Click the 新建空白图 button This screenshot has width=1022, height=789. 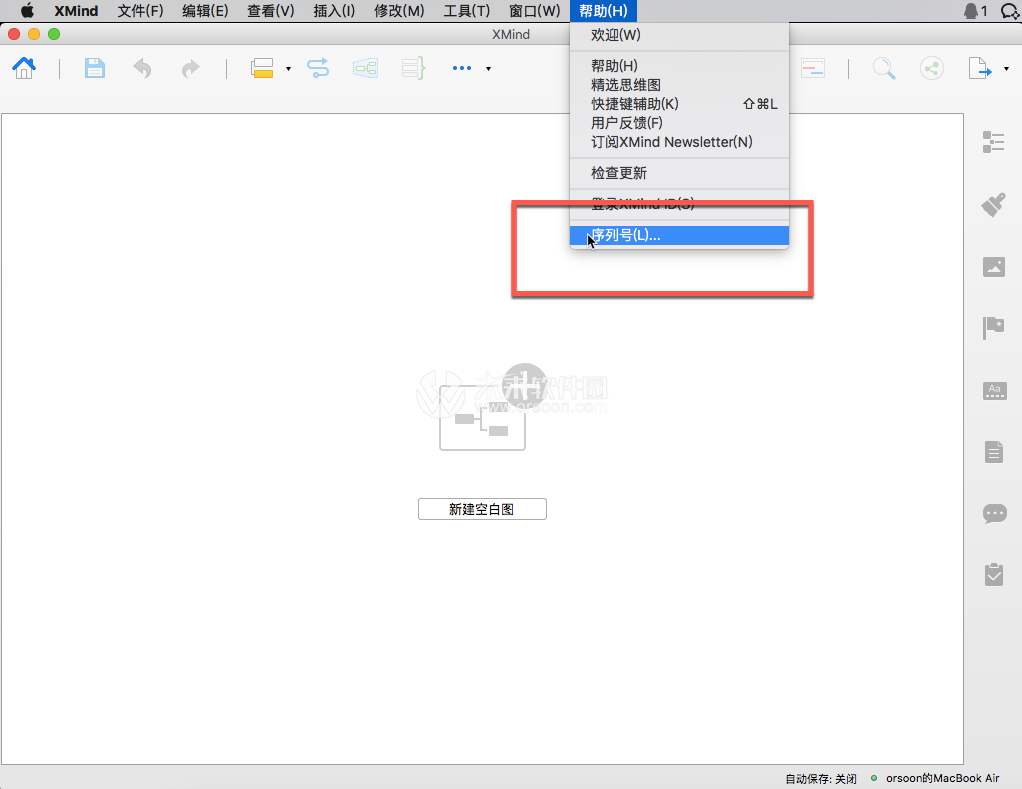(x=482, y=509)
